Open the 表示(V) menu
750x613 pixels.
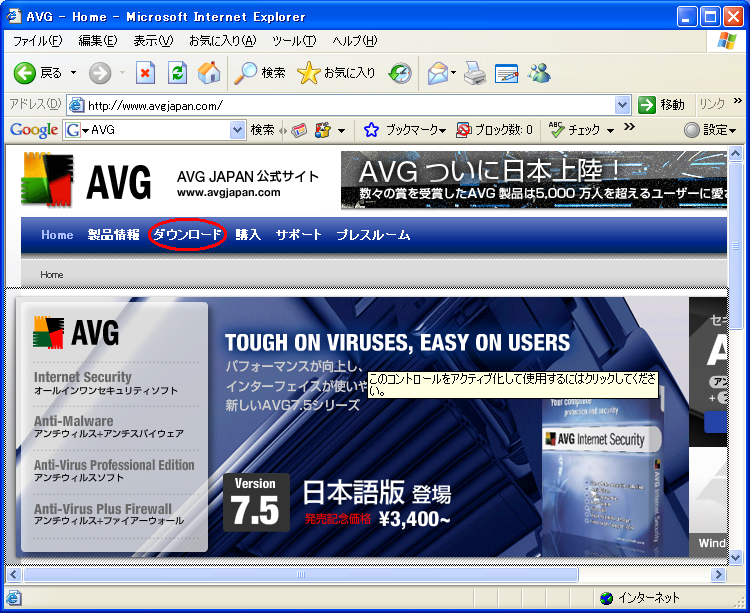click(x=153, y=41)
